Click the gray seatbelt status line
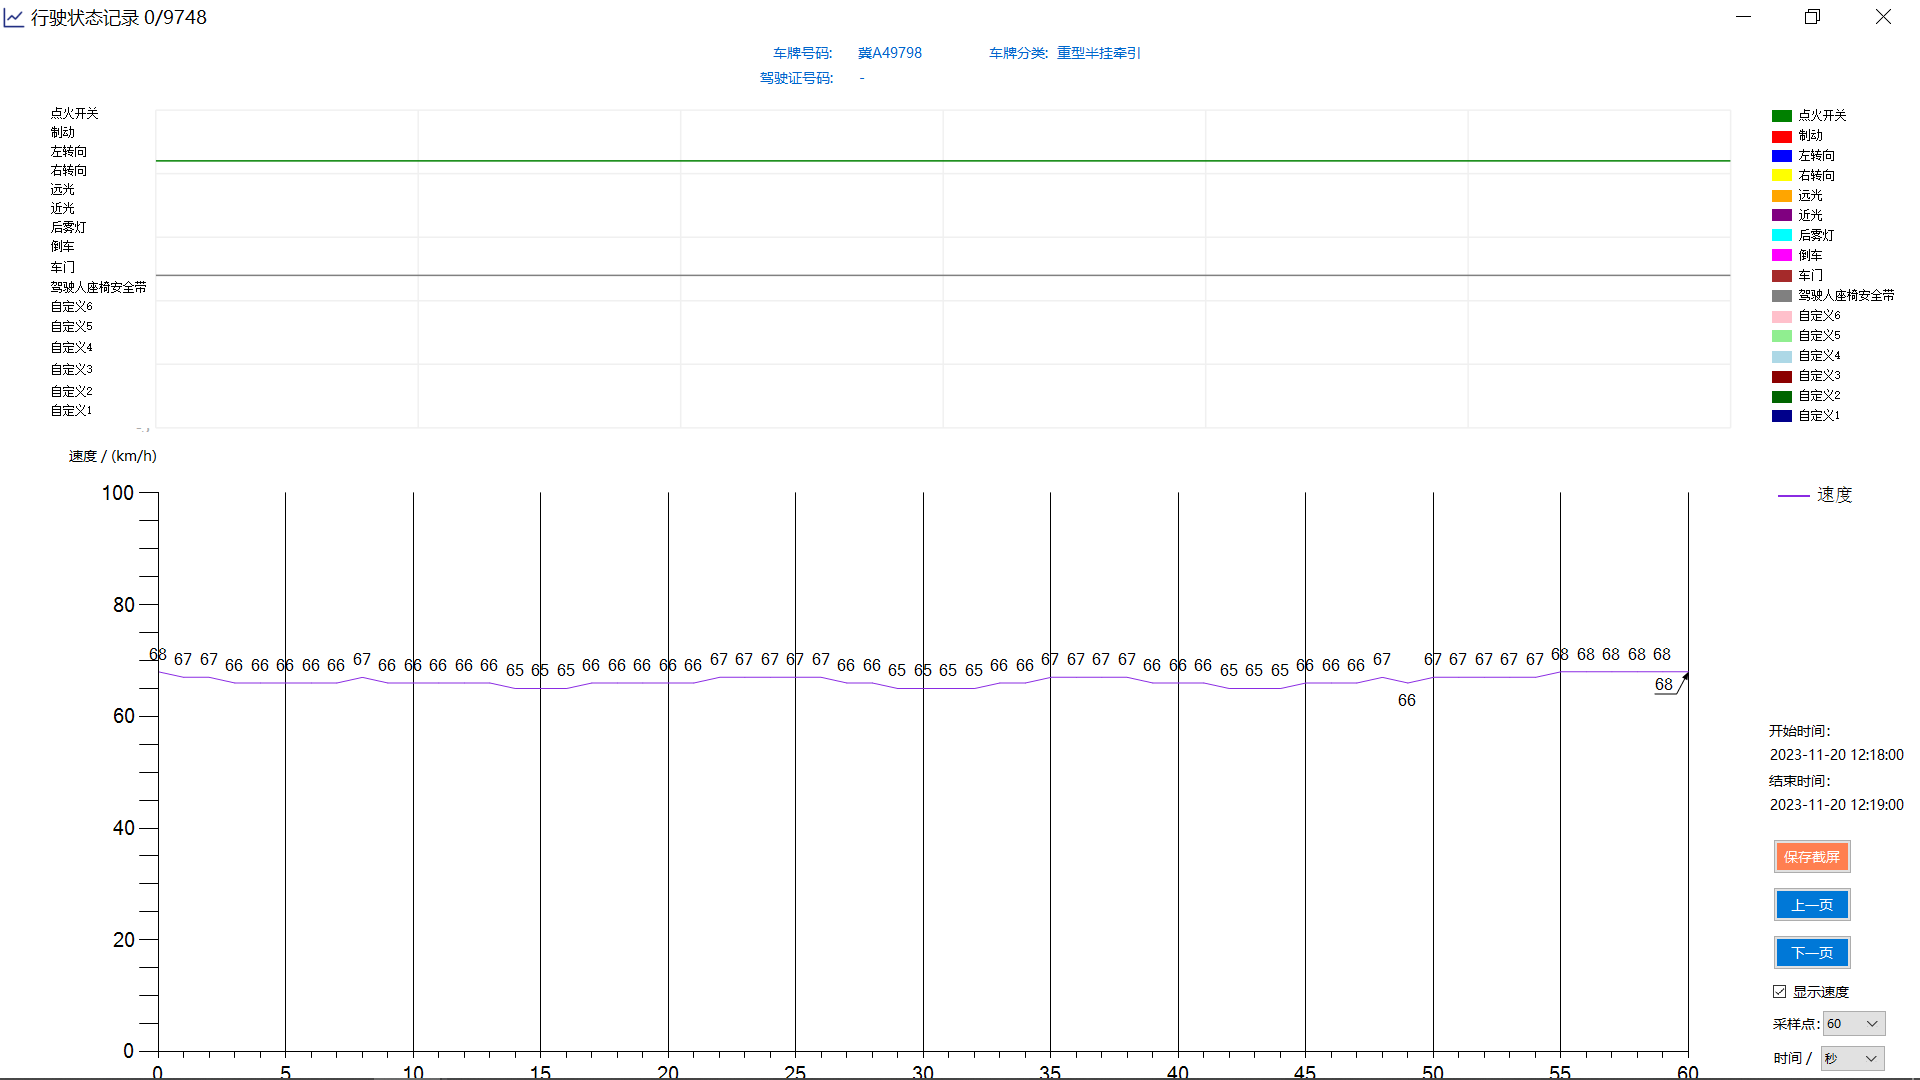1920x1080 pixels. [x=943, y=275]
